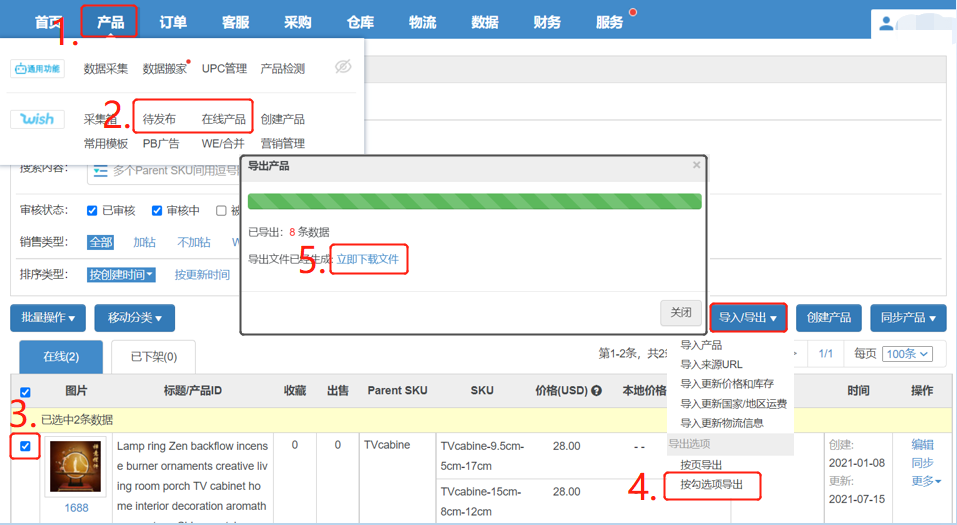
Task: Click the Wish platform logo
Action: coord(37,119)
